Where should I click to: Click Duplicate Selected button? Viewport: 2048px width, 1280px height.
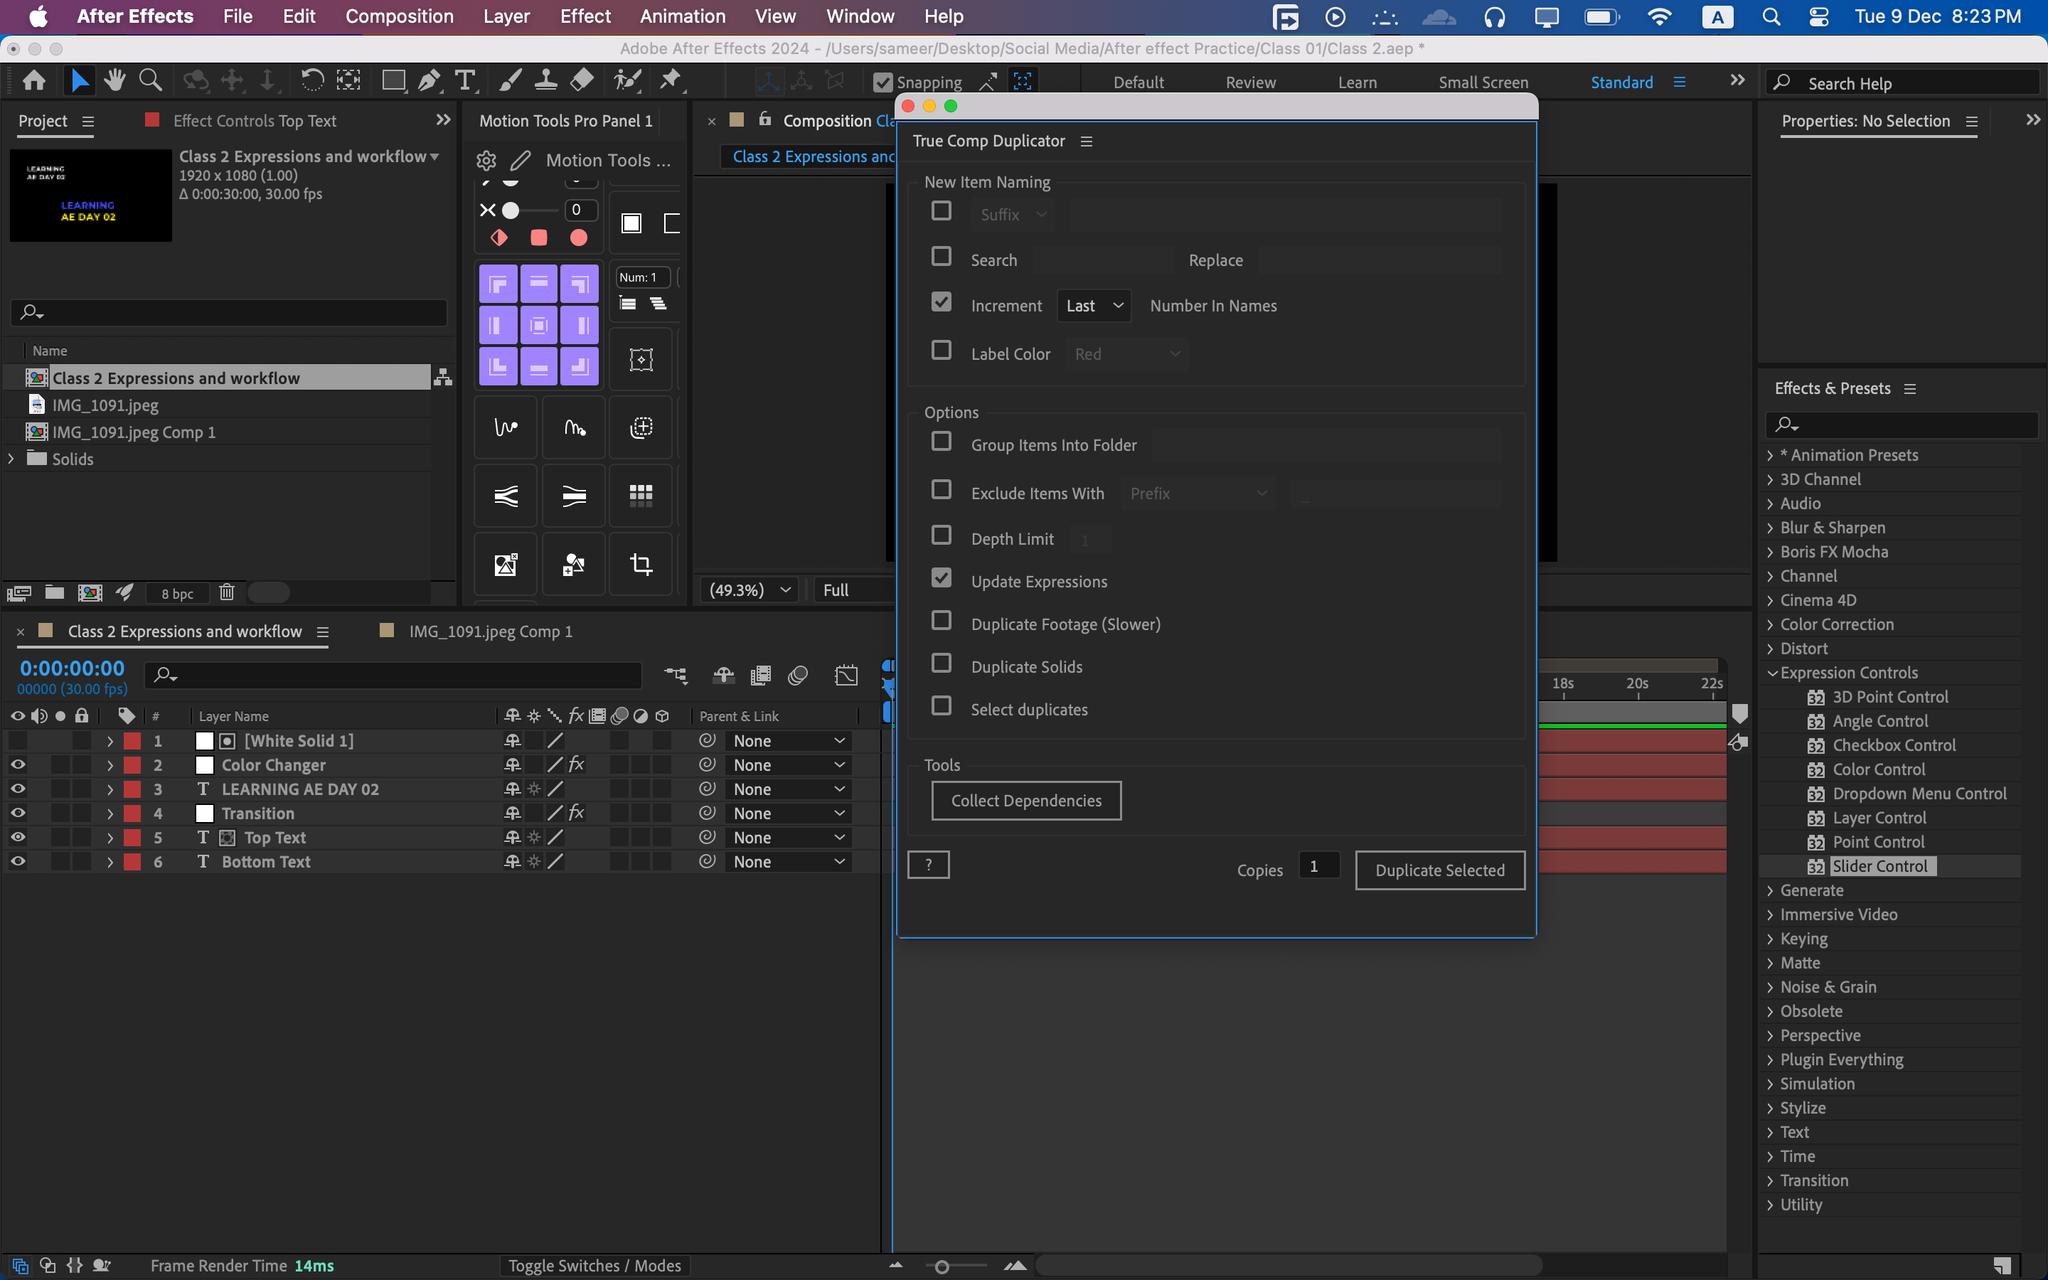1440,870
